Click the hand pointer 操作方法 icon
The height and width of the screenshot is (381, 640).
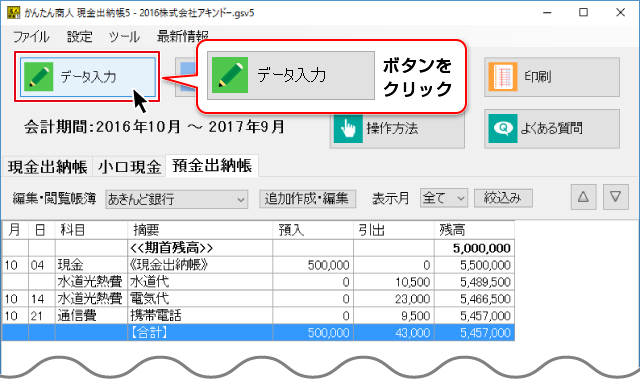pyautogui.click(x=348, y=128)
